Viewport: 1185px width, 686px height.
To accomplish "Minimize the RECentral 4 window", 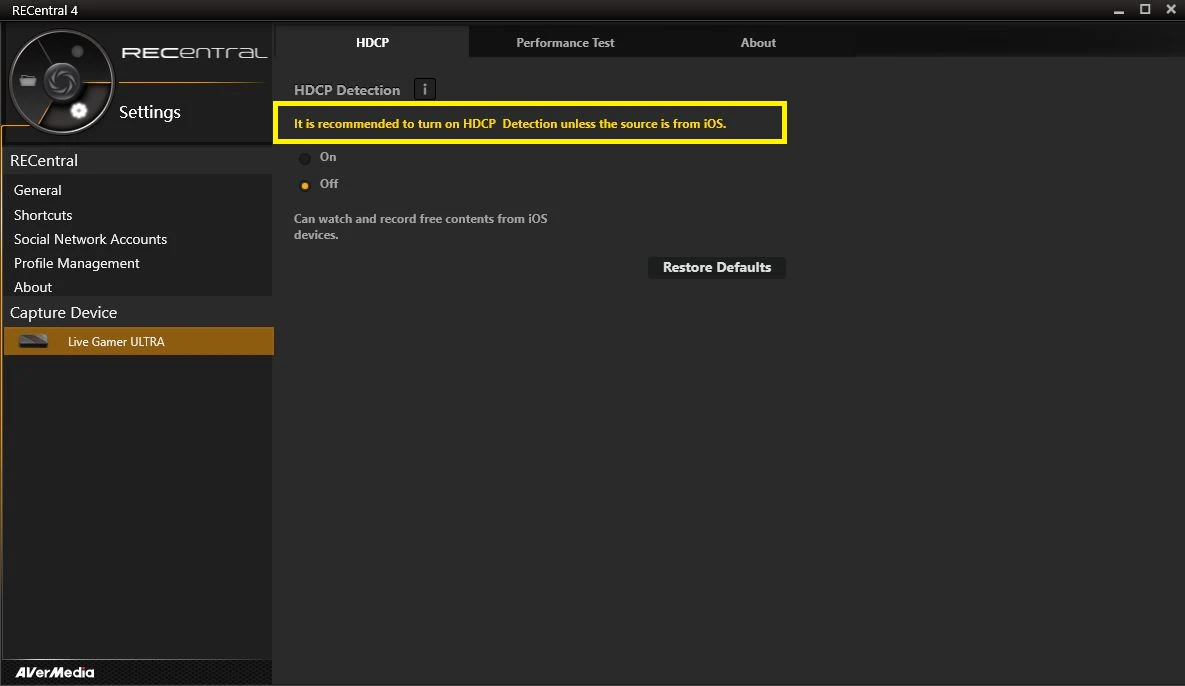I will coord(1118,11).
